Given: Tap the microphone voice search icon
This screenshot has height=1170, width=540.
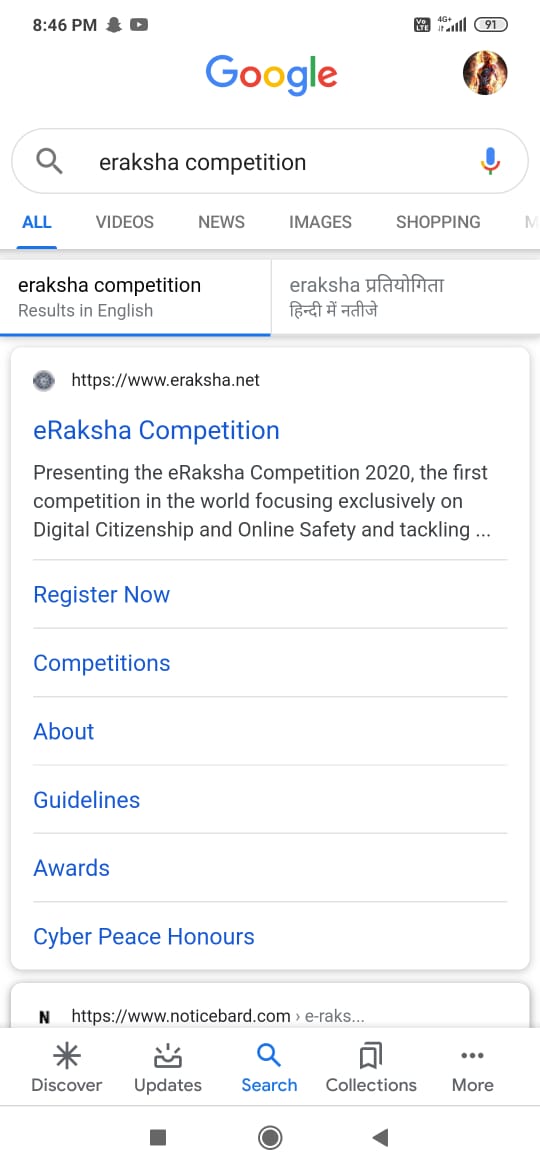Looking at the screenshot, I should coord(489,161).
